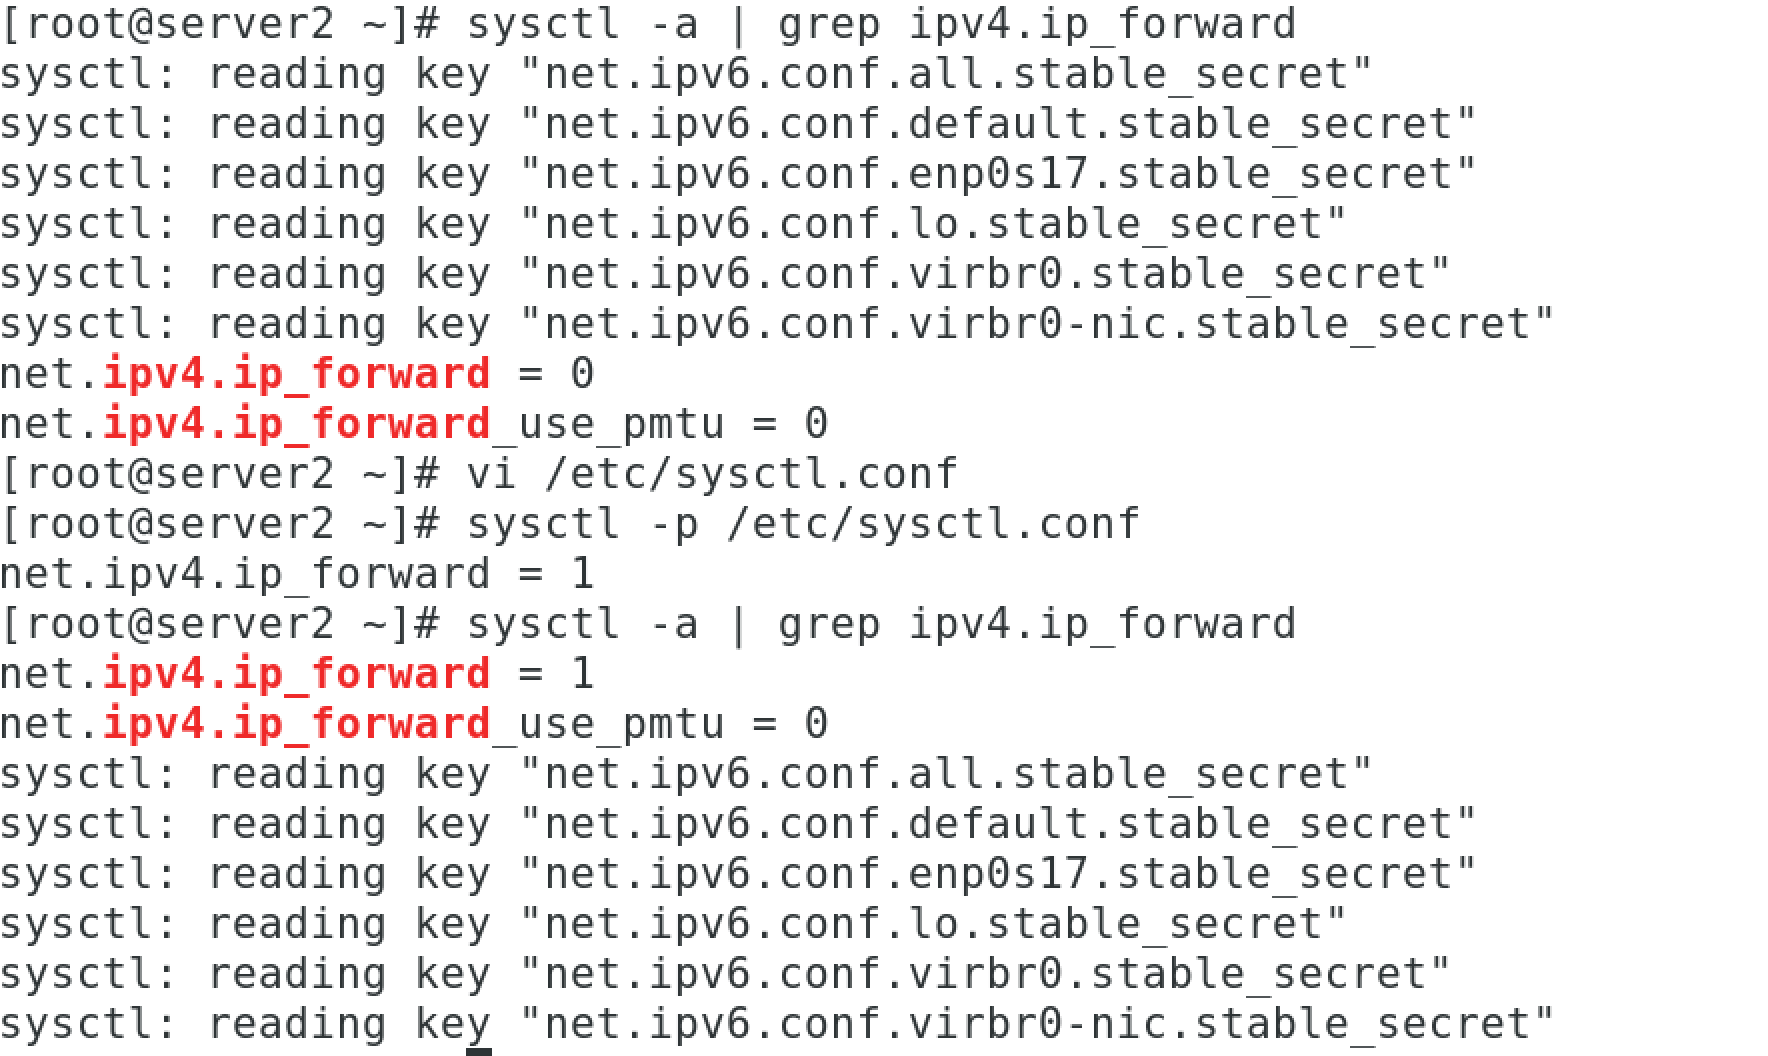Click the first sysctl -a grep command
The height and width of the screenshot is (1056, 1768).
point(880,23)
